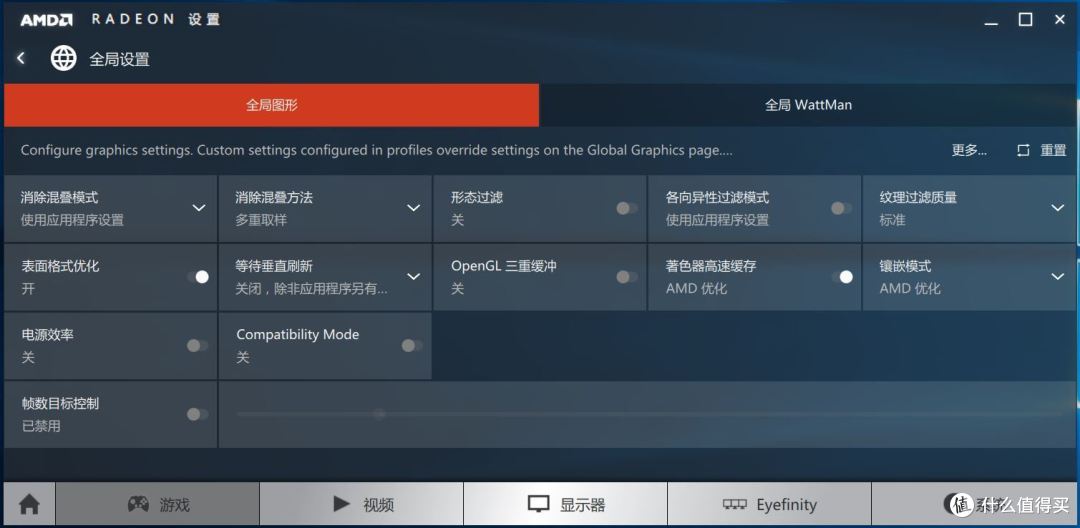
Task: Enable 电源效率 switch
Action: (x=197, y=346)
